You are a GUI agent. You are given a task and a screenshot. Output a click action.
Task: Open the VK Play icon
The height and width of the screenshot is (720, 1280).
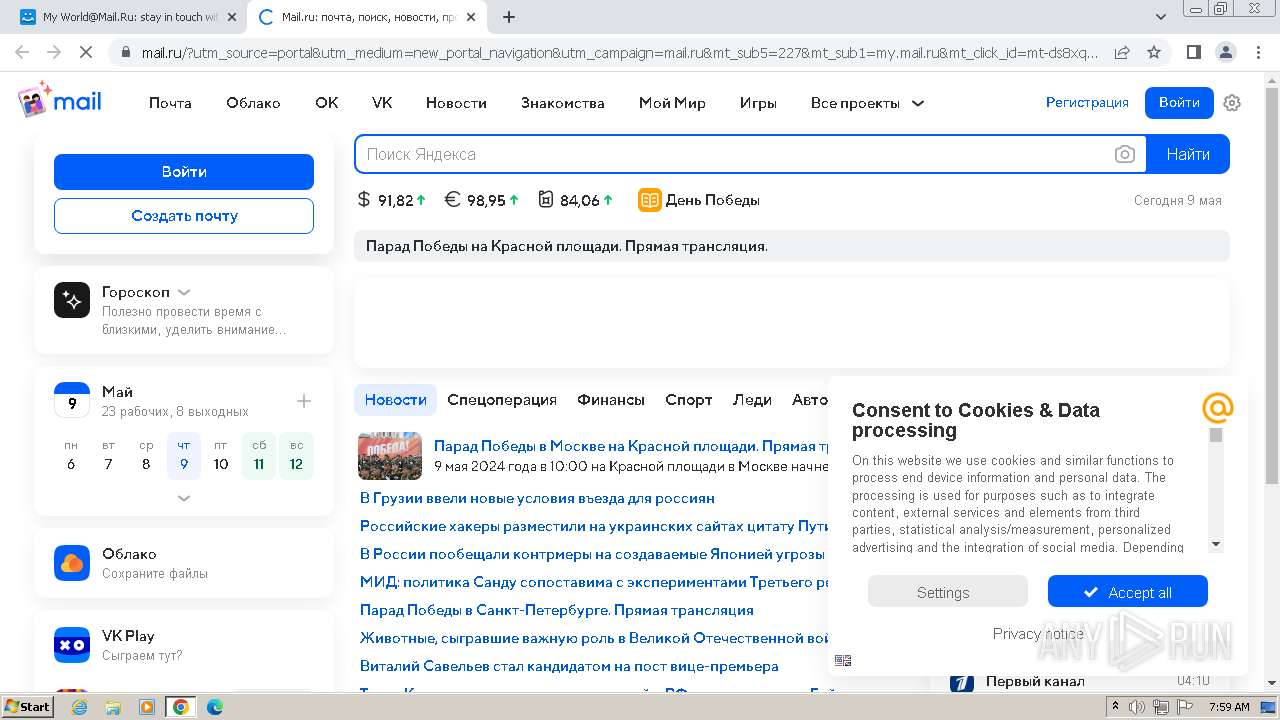72,645
